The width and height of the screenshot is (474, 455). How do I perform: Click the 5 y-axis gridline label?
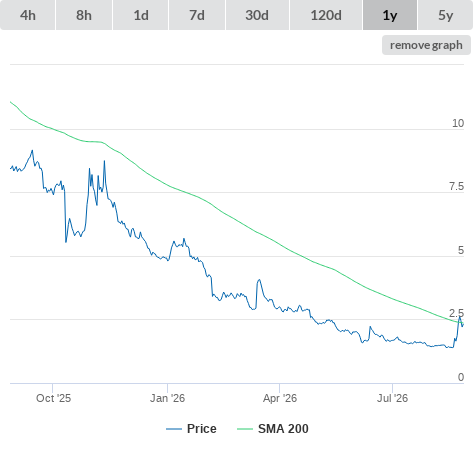(x=461, y=250)
